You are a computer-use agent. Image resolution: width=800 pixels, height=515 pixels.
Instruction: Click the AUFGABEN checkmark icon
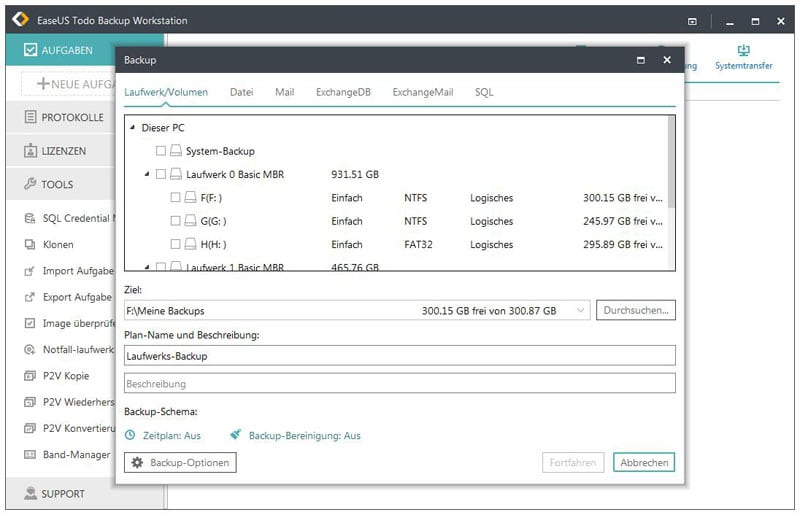[31, 50]
